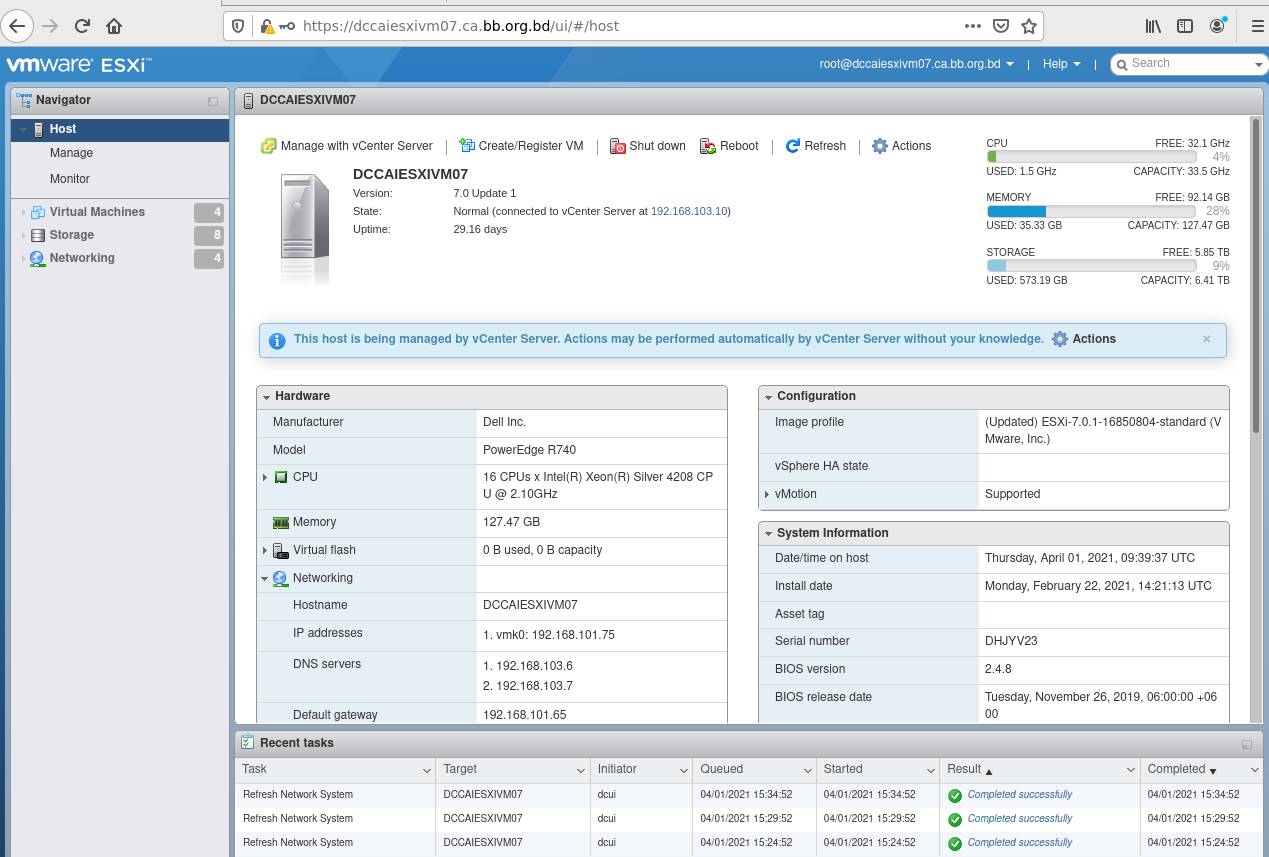Screen dimensions: 1269x857
Task: Click the Reboot host icon
Action: tap(708, 146)
